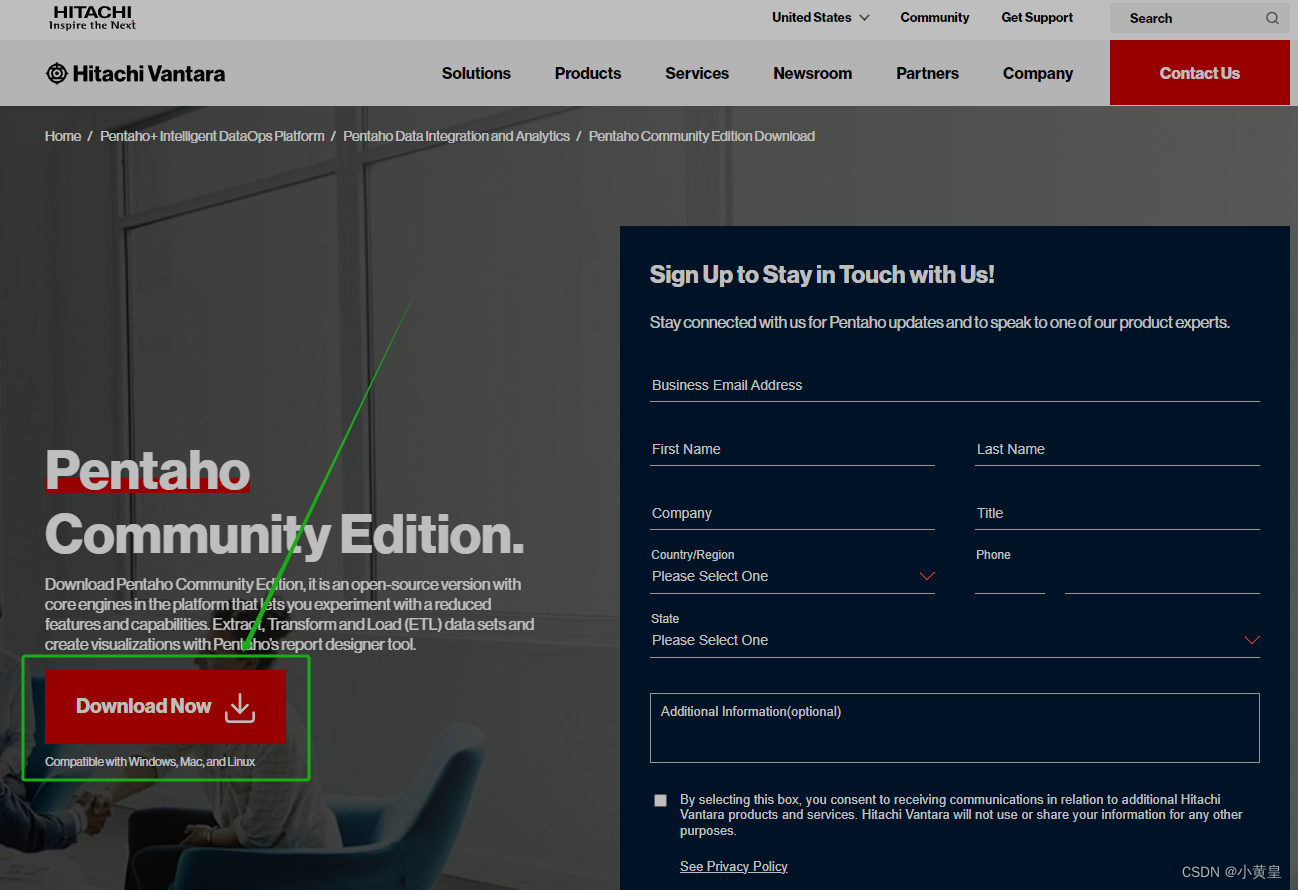Screen dimensions: 1298x890
Task: Click the search magnifier icon
Action: [1272, 18]
